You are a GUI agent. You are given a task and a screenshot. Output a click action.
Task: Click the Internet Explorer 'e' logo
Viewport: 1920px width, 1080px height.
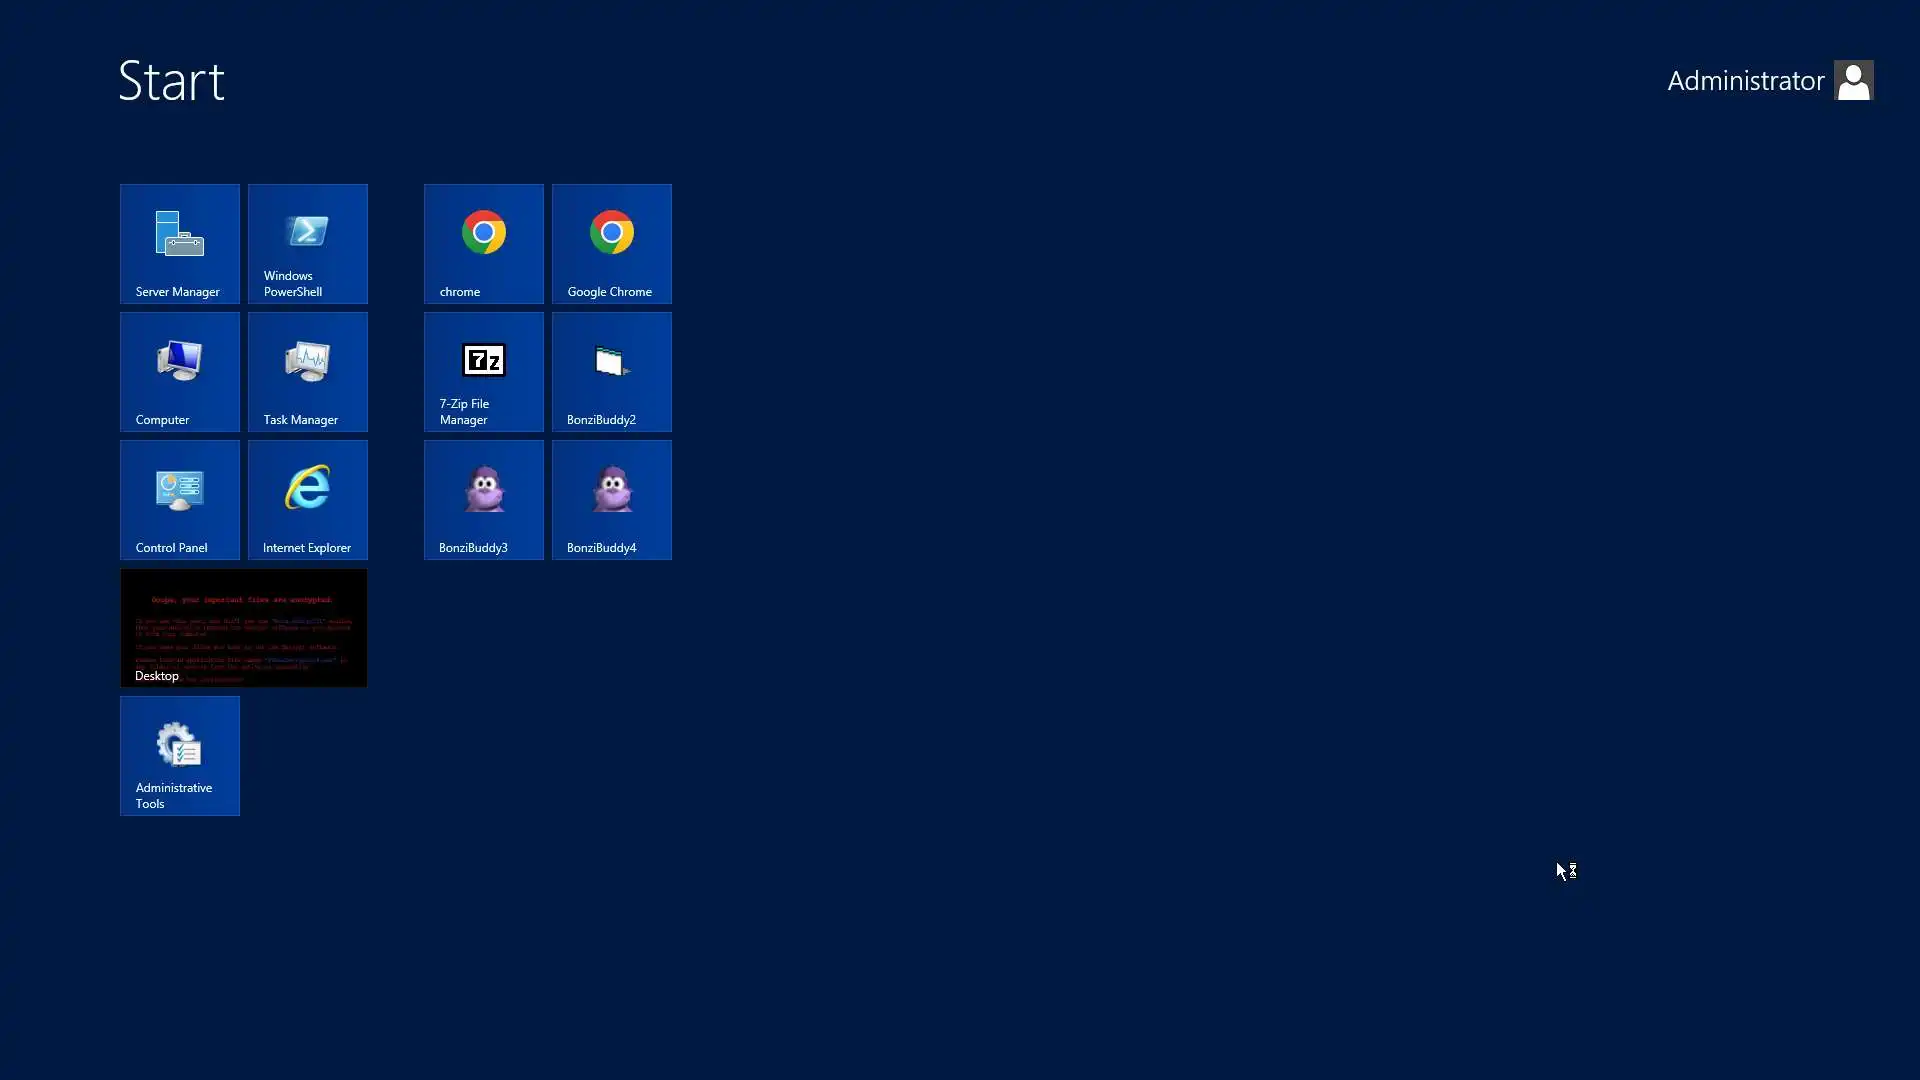click(x=307, y=487)
